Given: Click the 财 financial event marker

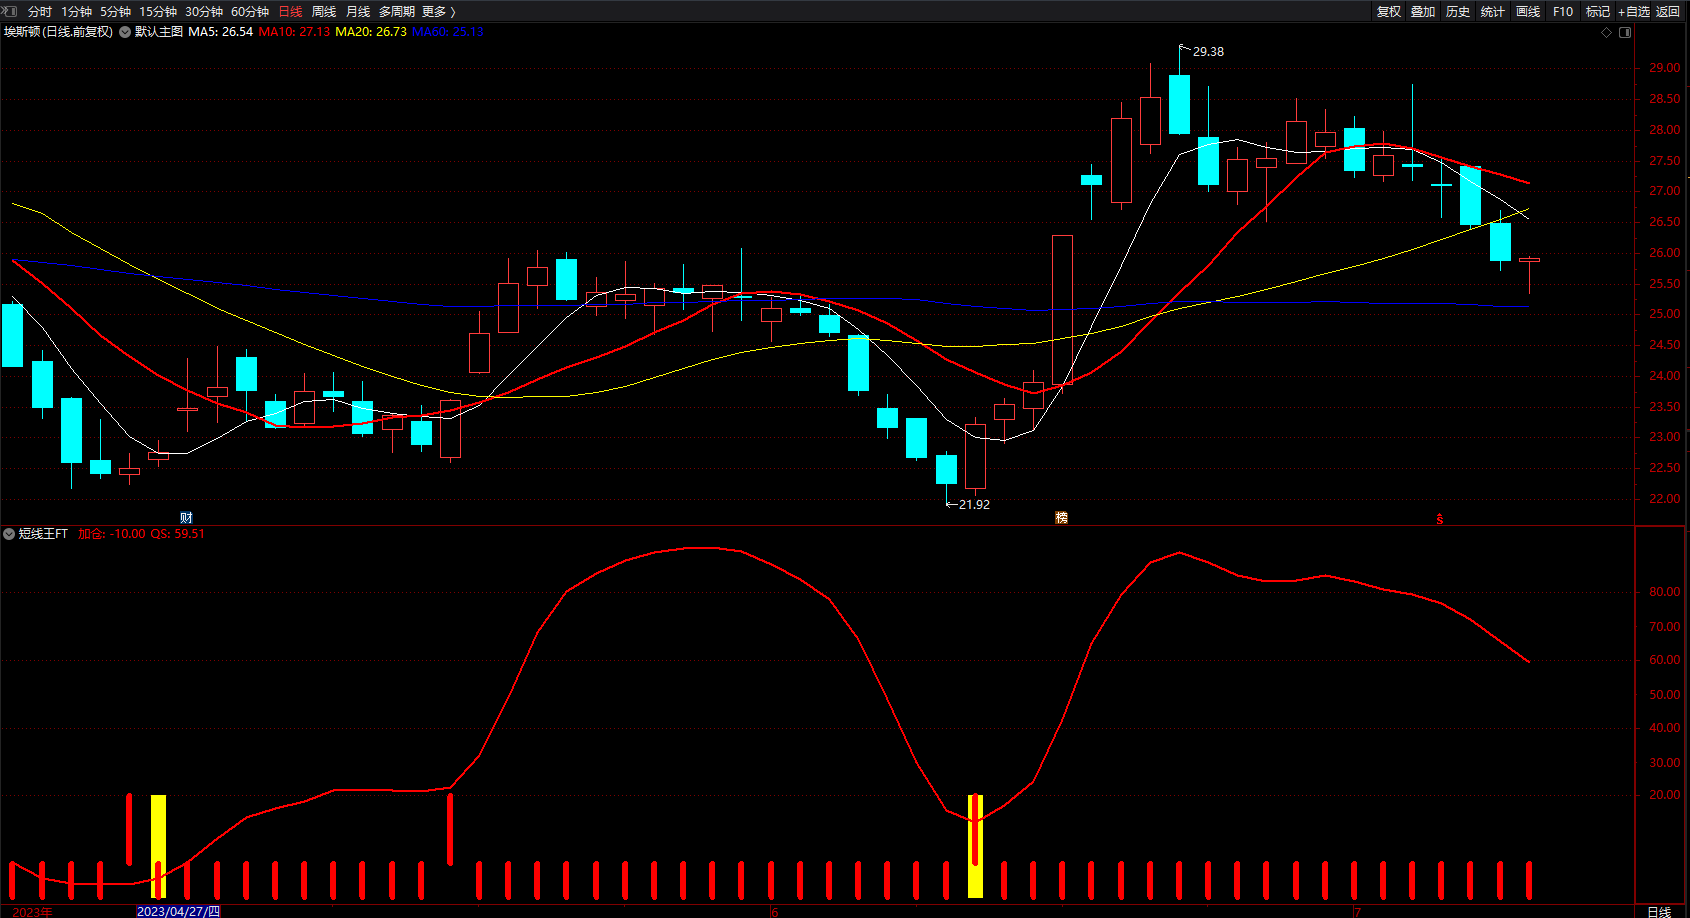Looking at the screenshot, I should click(x=186, y=517).
